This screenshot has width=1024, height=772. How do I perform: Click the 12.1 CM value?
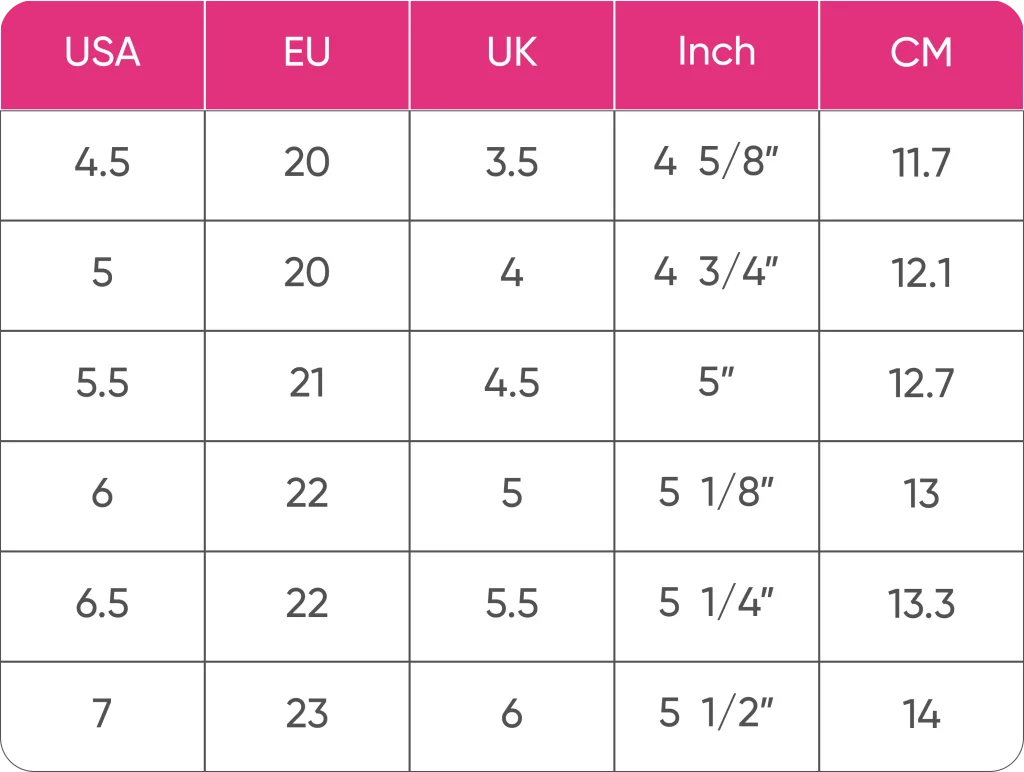pyautogui.click(x=921, y=273)
